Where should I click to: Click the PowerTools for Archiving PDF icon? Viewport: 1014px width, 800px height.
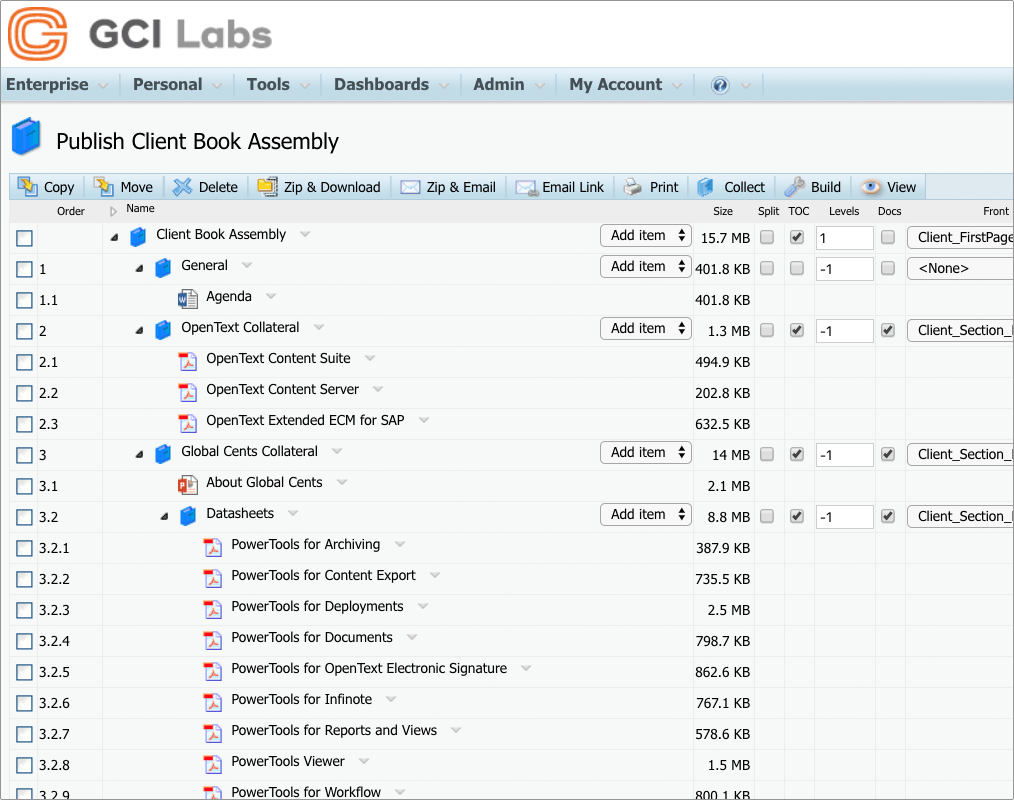point(213,547)
